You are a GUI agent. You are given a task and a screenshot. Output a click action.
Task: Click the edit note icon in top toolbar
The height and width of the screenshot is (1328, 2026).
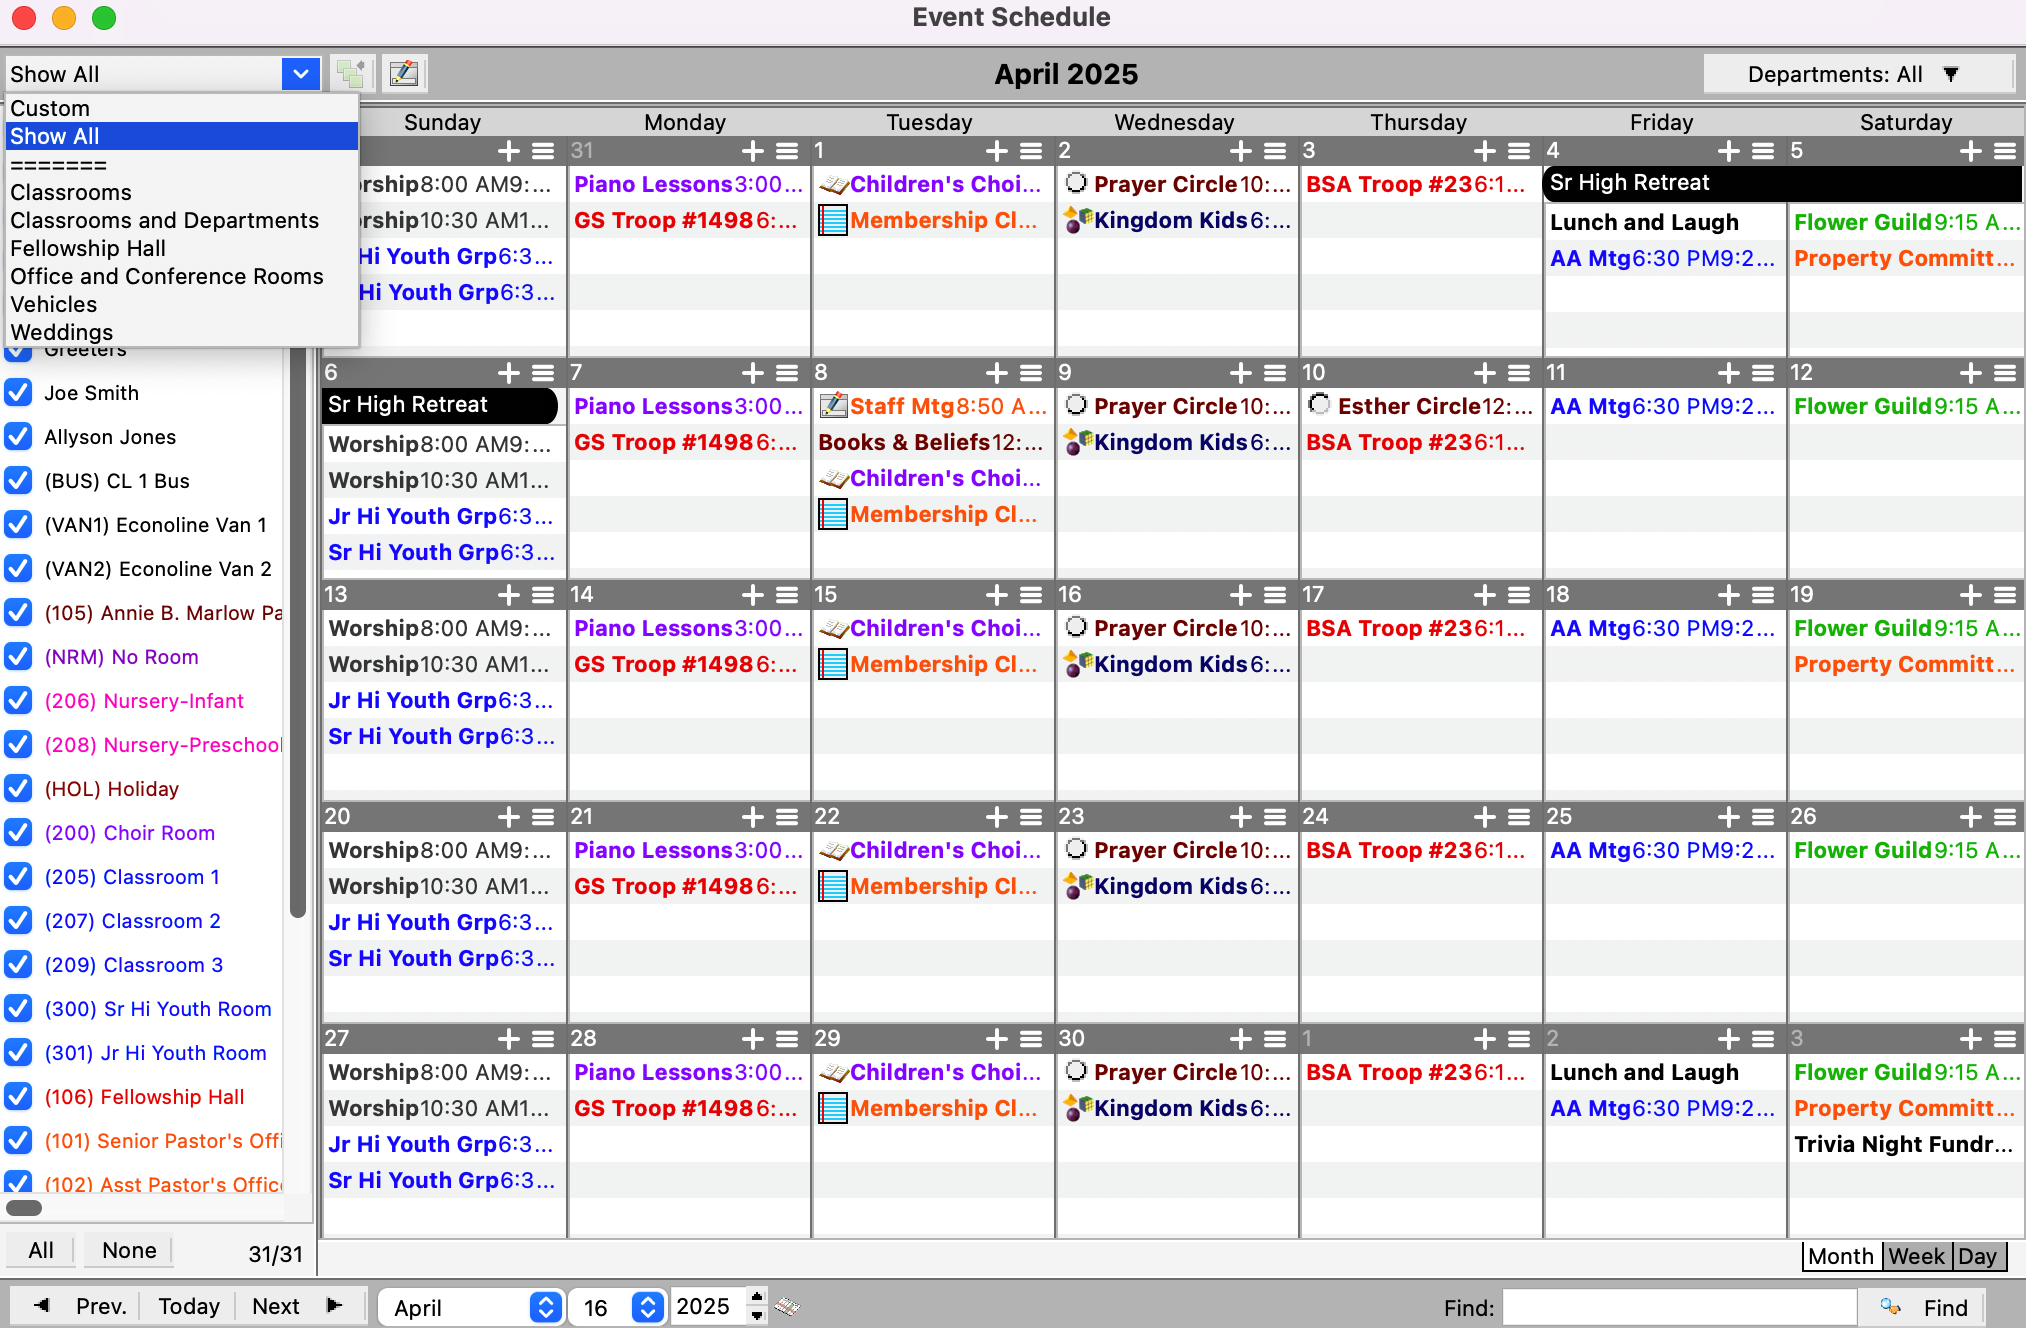point(404,73)
